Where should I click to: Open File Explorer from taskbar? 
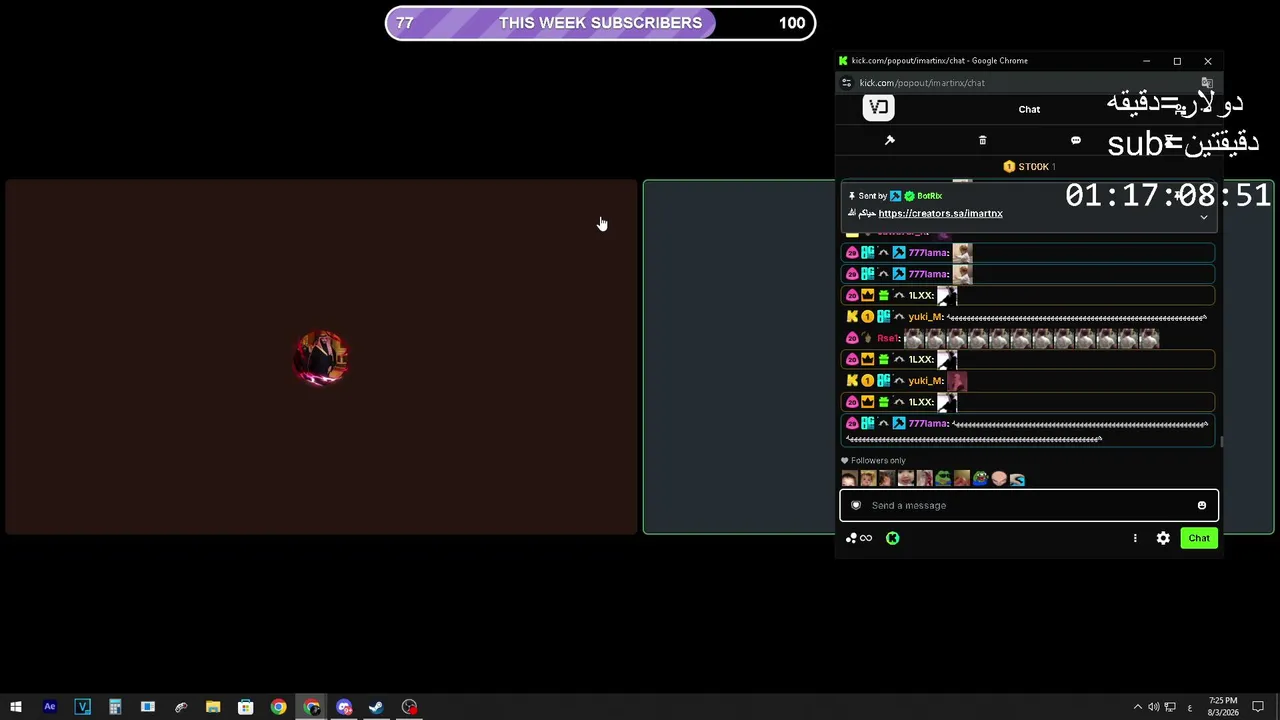click(213, 707)
